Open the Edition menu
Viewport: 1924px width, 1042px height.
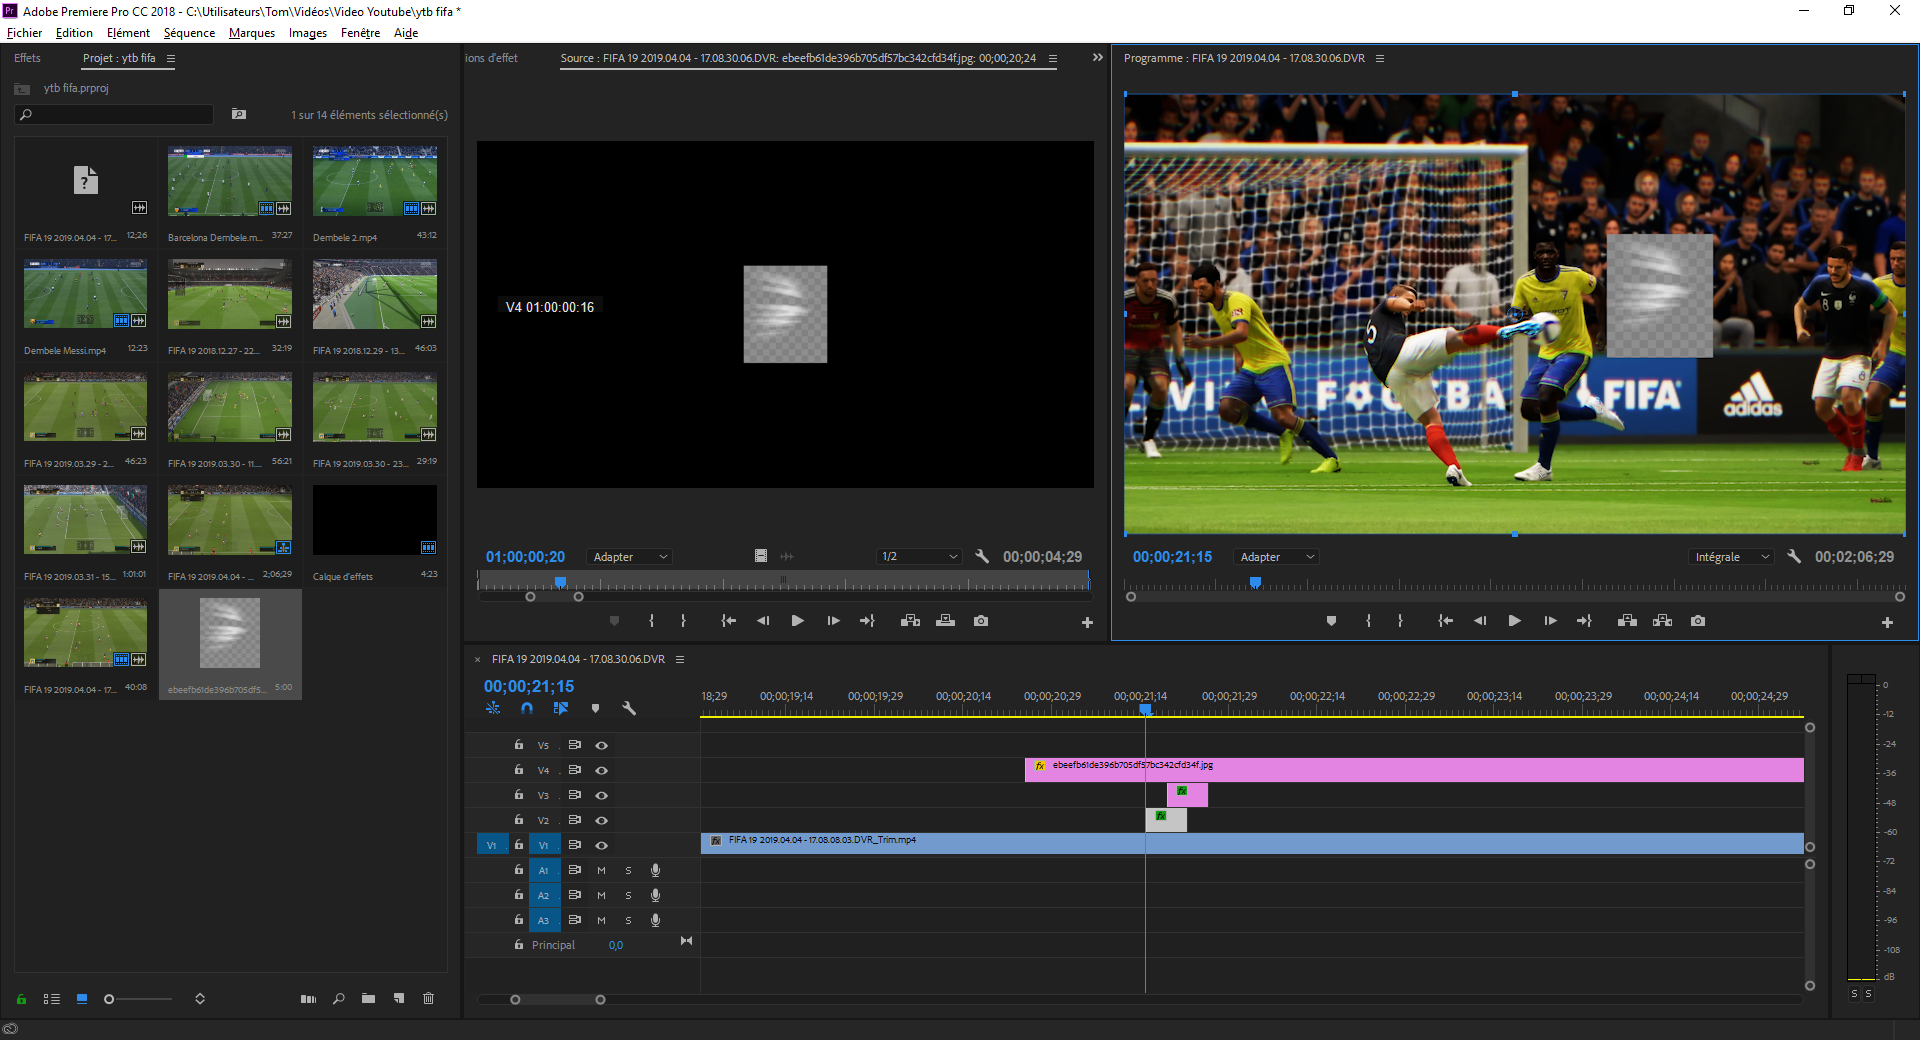click(74, 33)
